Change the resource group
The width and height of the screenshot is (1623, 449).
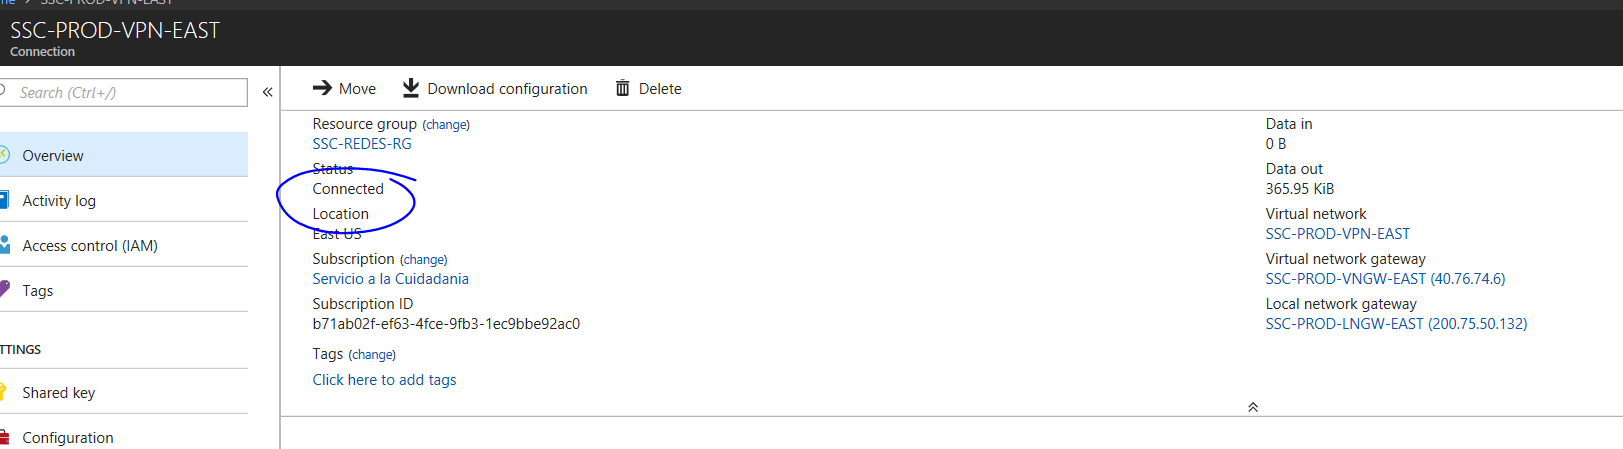click(x=446, y=125)
